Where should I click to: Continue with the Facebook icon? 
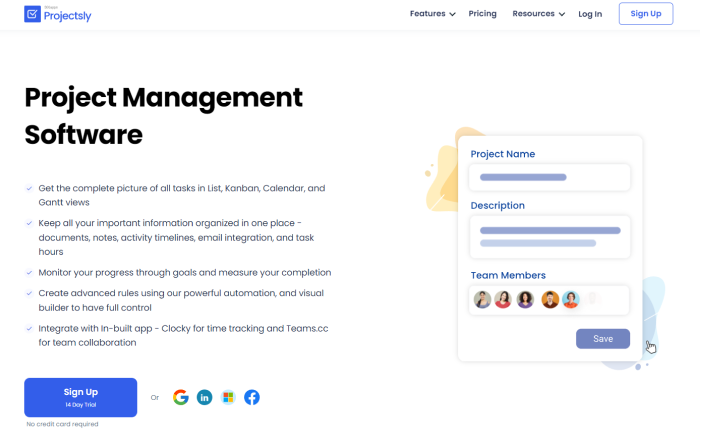point(252,397)
